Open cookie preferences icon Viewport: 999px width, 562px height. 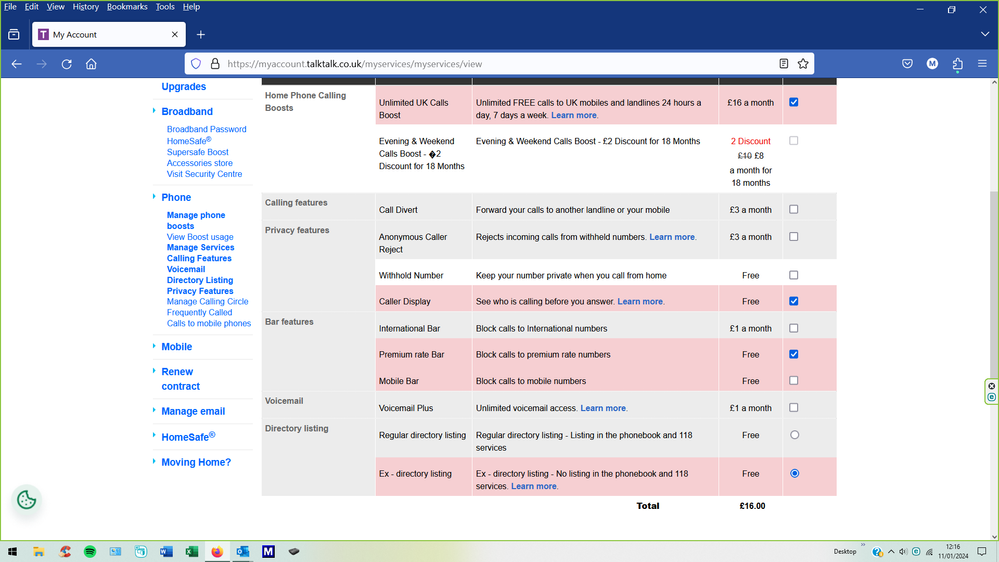tap(27, 500)
